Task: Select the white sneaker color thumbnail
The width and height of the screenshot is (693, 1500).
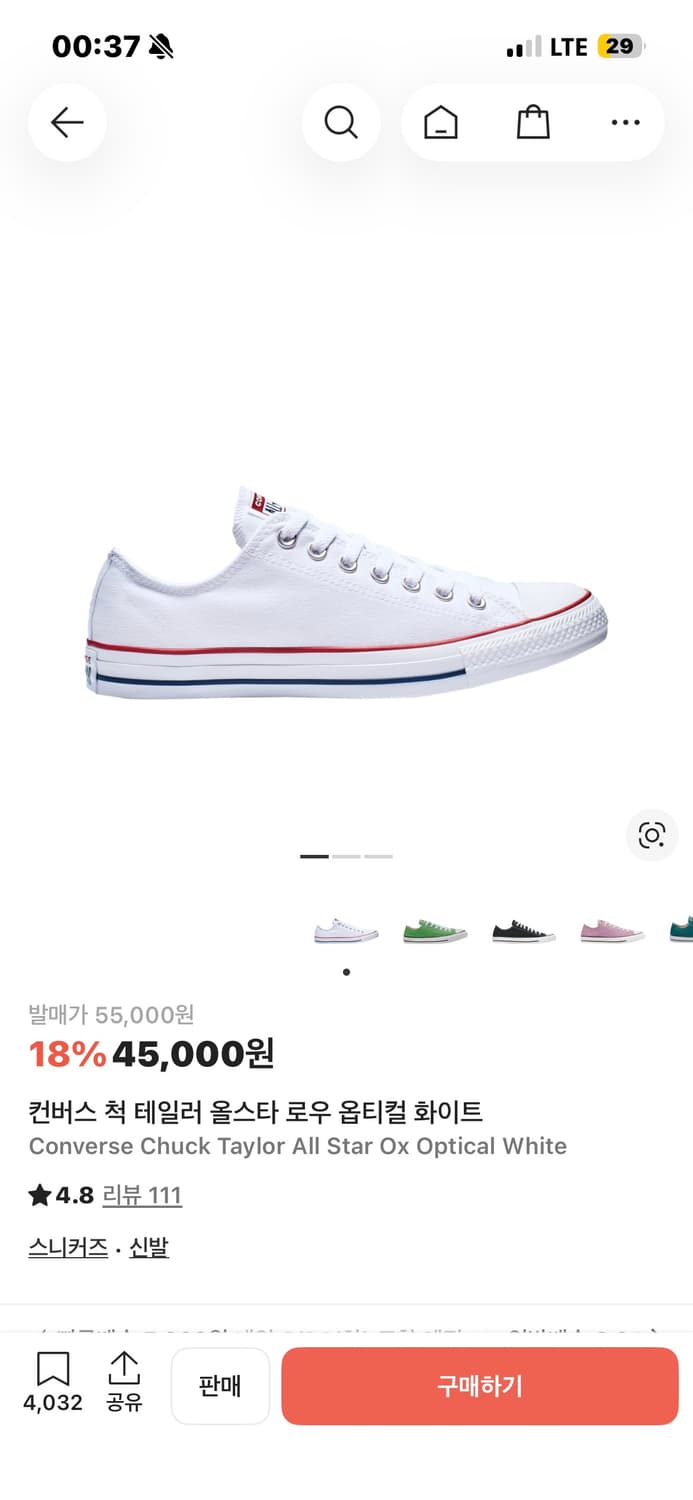Action: tap(346, 931)
